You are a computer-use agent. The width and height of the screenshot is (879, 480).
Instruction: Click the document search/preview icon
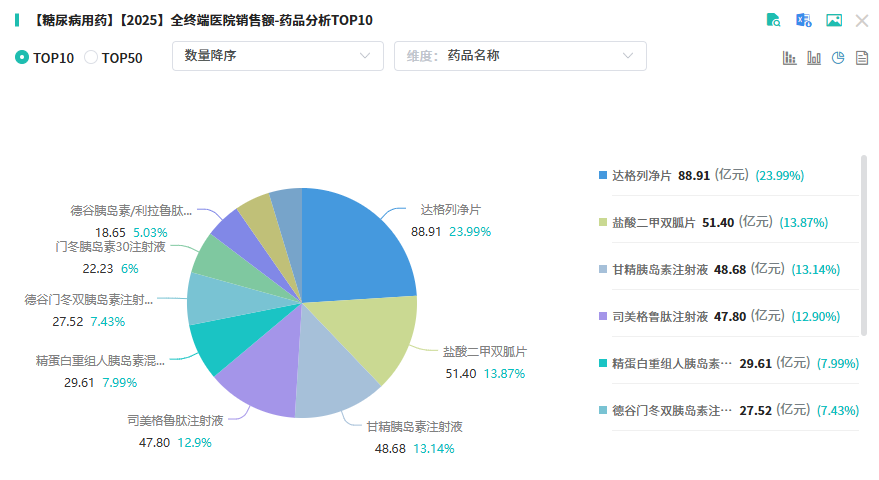tap(773, 20)
